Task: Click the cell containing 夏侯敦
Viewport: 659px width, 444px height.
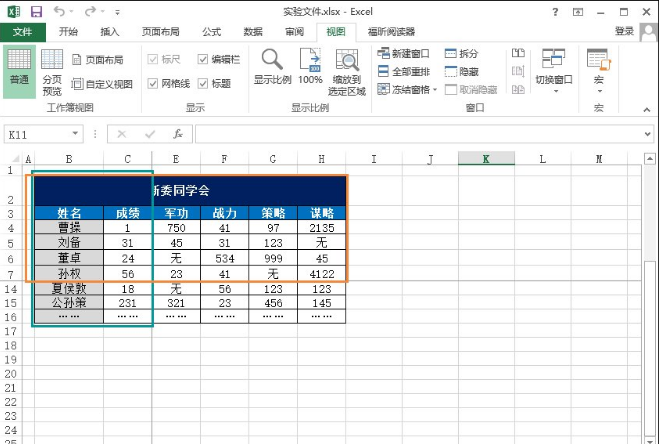Action: click(x=69, y=289)
